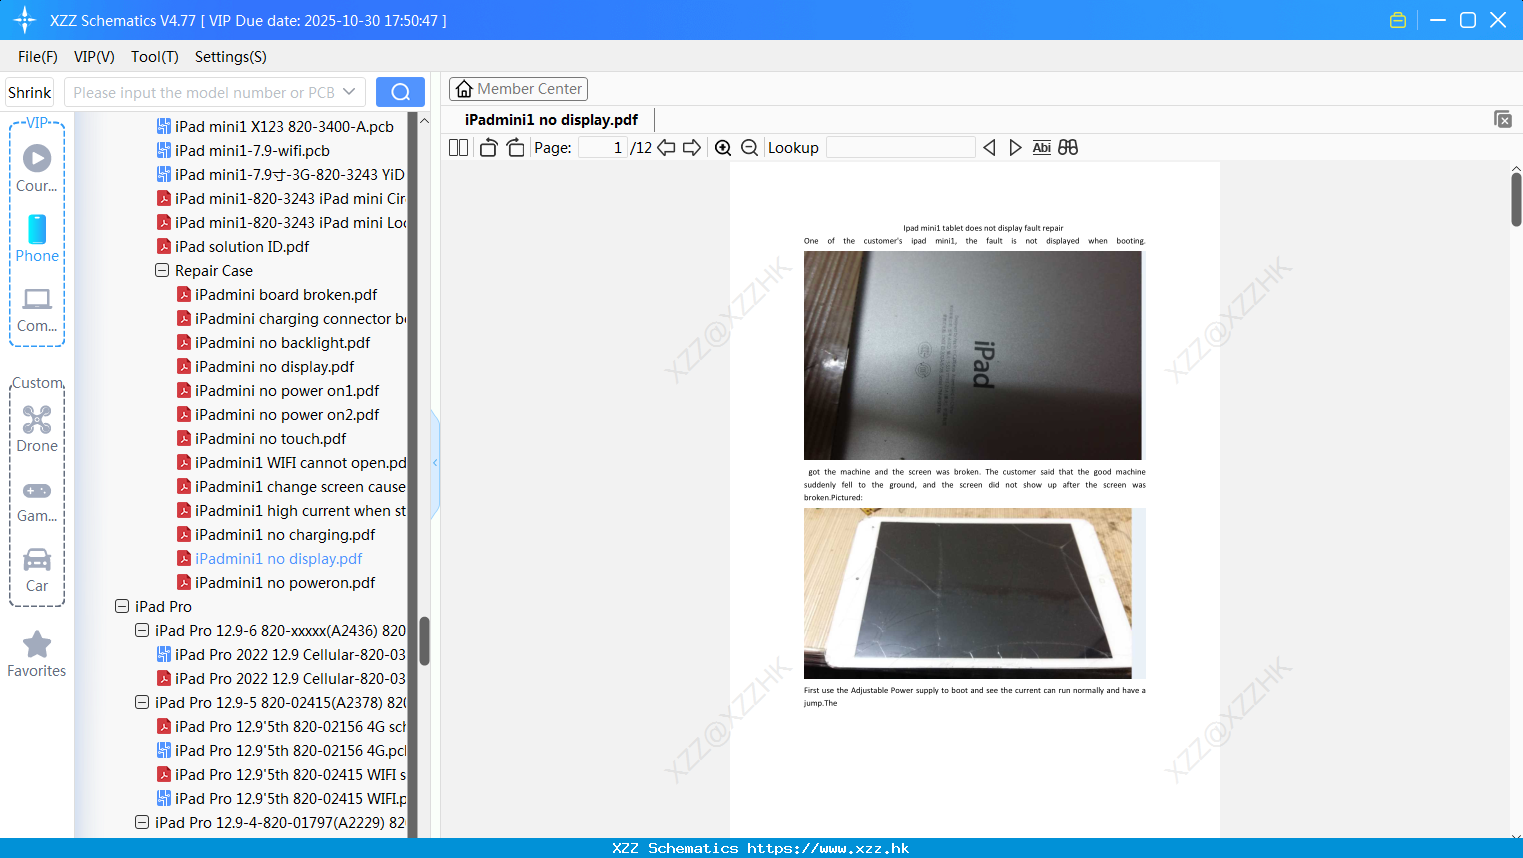
Task: Open iPadmini no power on2.pdf
Action: click(x=278, y=414)
